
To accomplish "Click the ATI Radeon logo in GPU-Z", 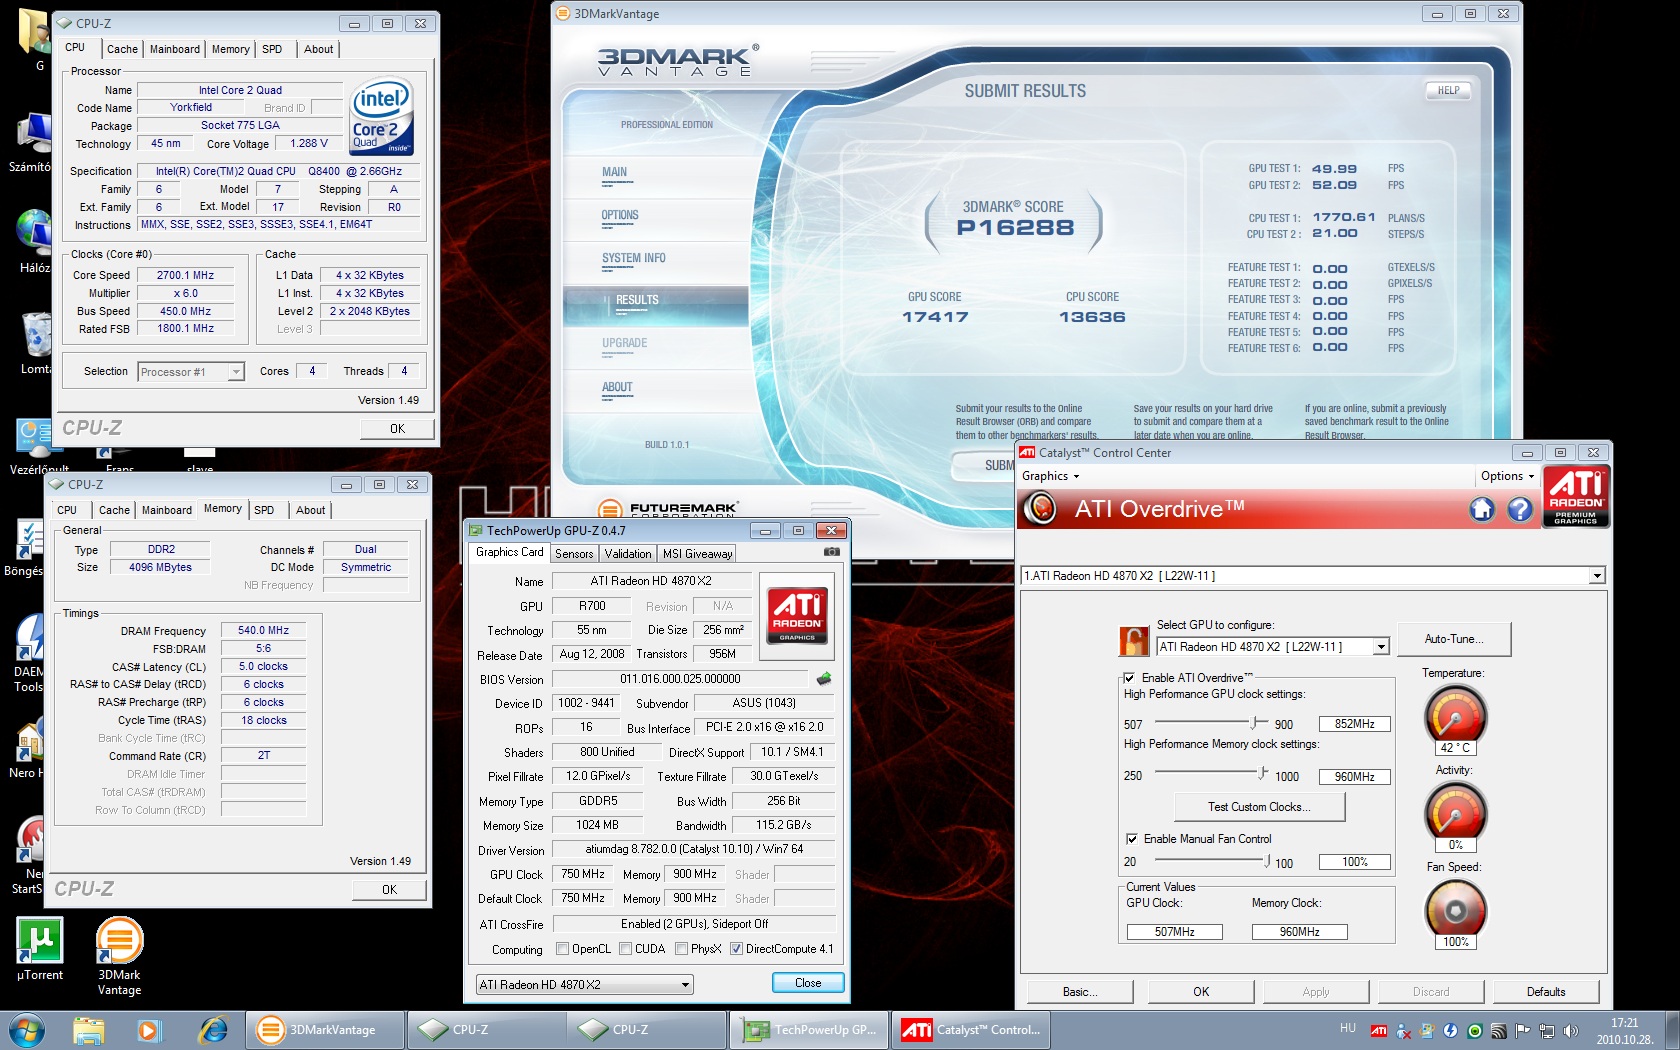I will click(797, 615).
